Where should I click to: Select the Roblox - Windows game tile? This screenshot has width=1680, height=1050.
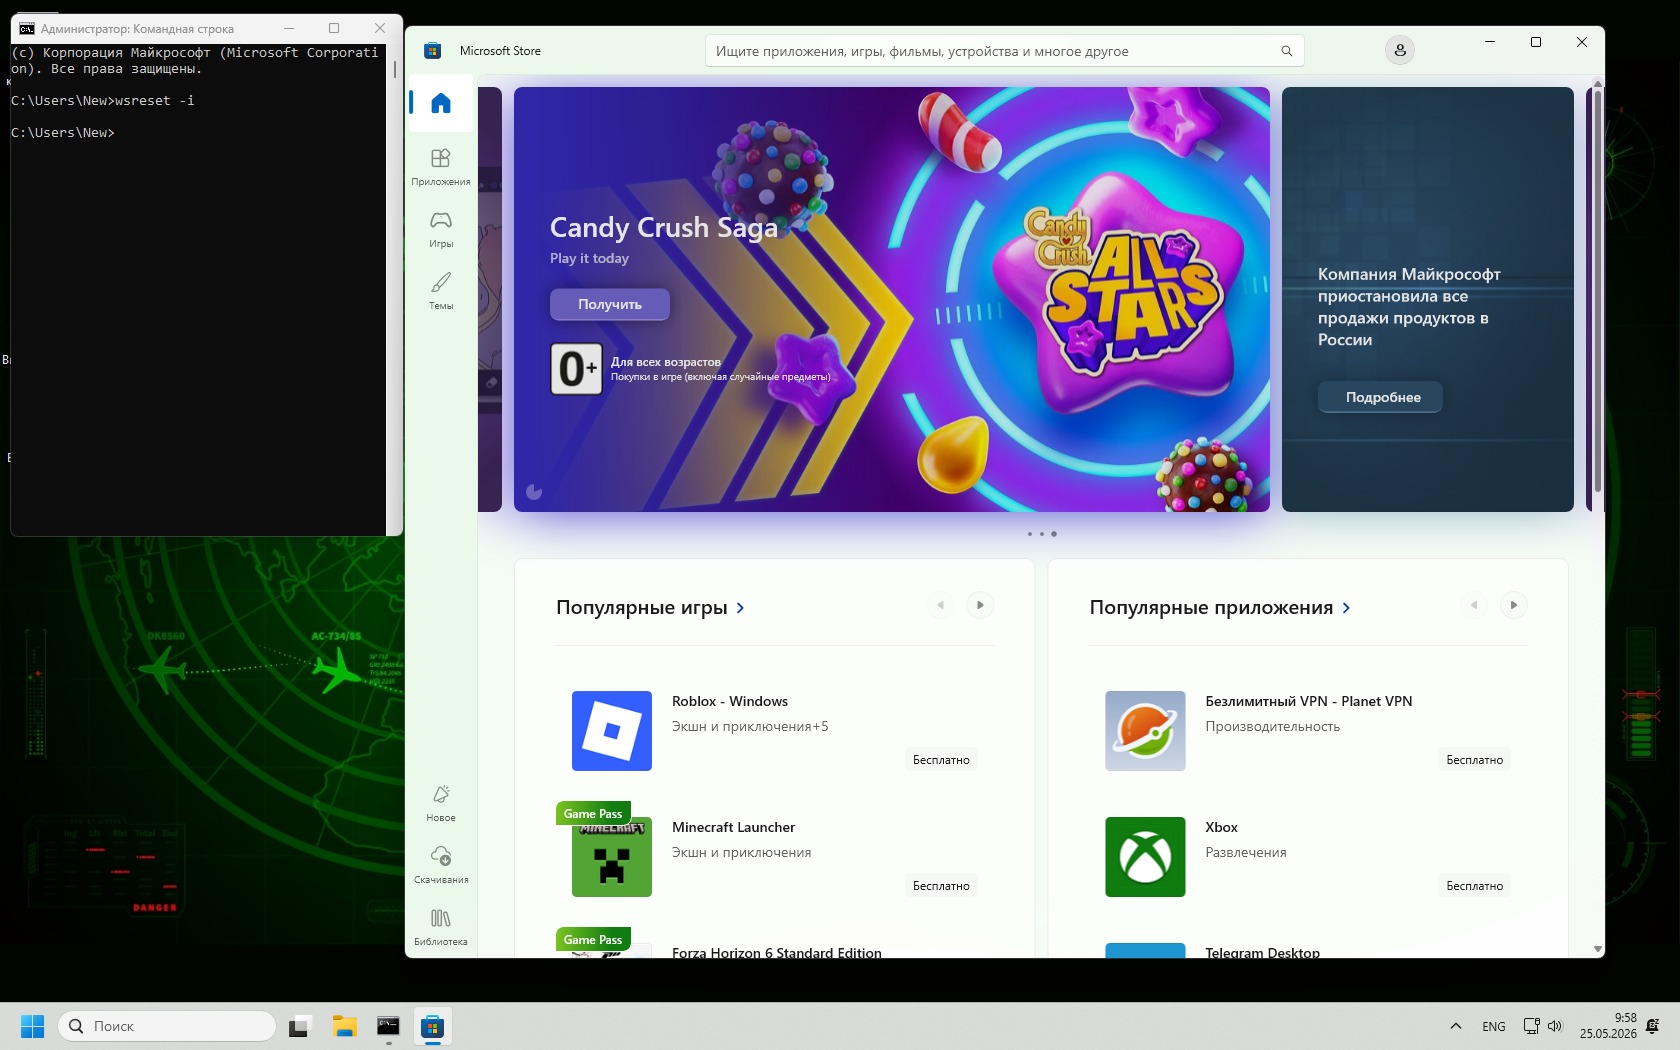point(775,731)
